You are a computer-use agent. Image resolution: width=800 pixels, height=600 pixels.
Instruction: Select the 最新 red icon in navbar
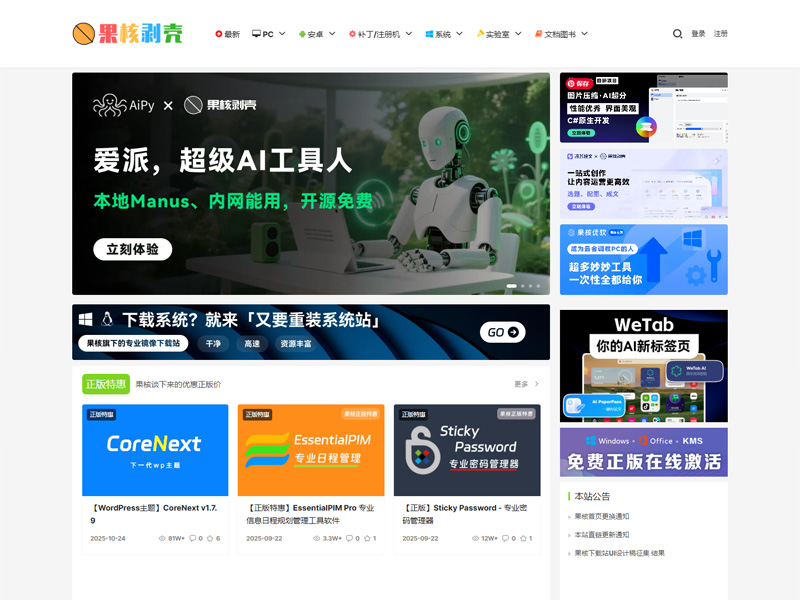pos(217,33)
